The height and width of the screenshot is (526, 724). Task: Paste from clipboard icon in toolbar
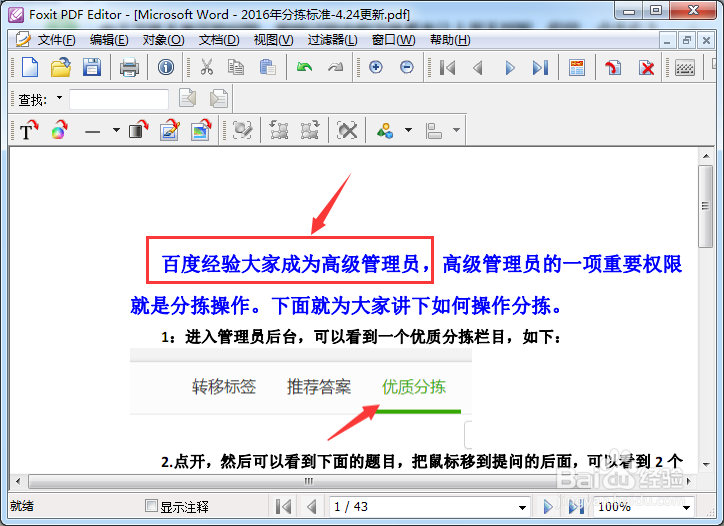[268, 67]
